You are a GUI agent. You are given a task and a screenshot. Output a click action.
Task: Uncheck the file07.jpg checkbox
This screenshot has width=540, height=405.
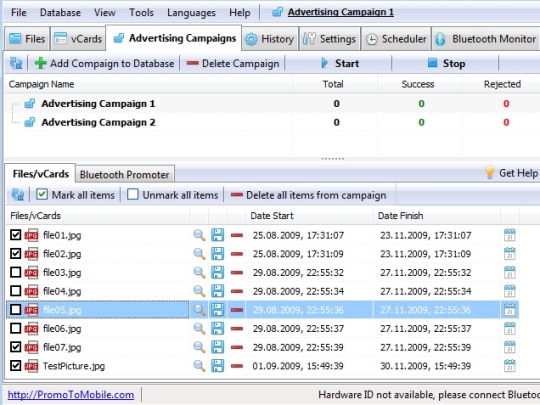pos(15,347)
